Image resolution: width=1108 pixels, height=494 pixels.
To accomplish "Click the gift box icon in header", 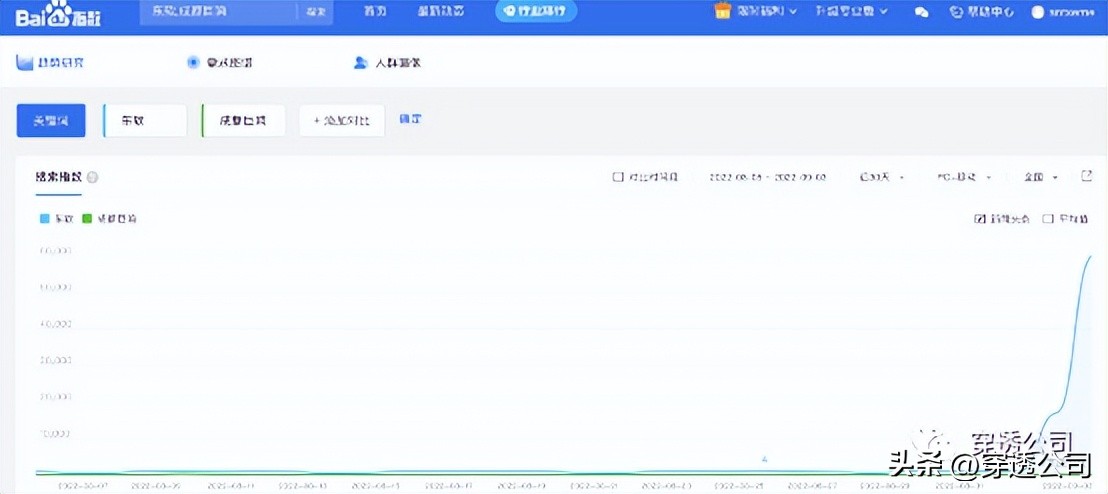I will (x=722, y=11).
